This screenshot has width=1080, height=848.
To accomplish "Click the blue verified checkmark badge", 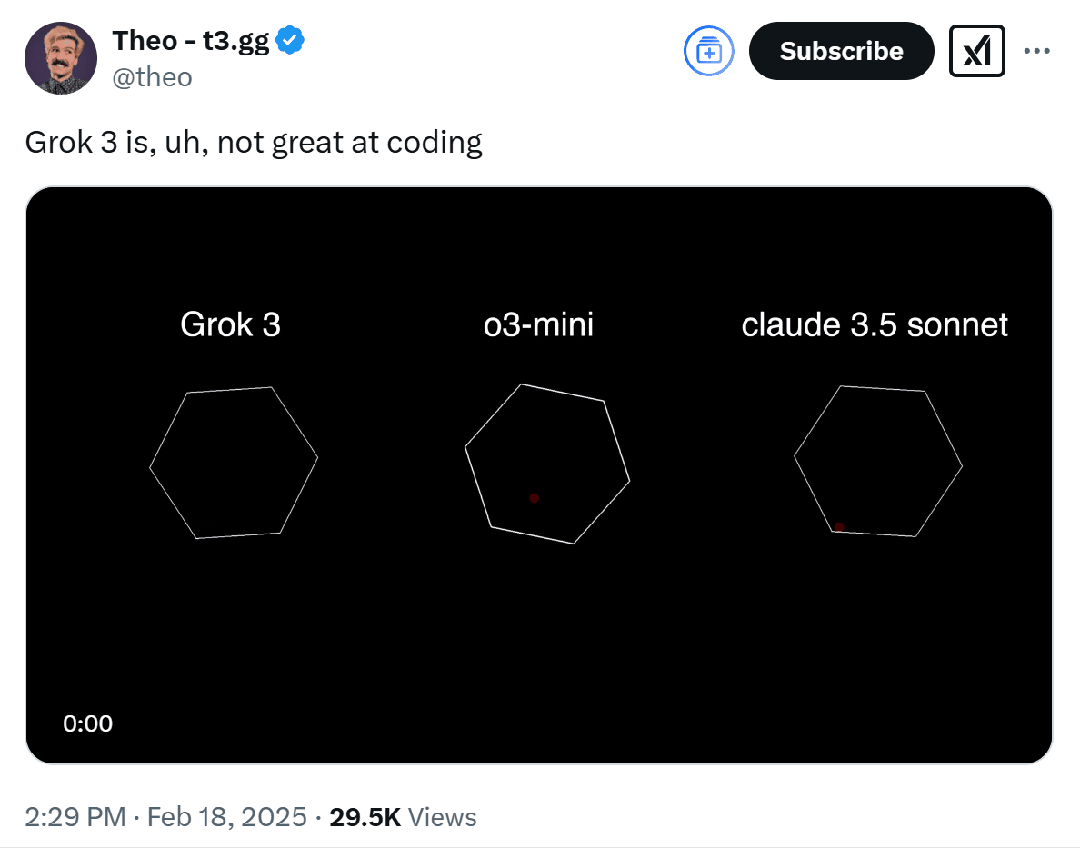I will pyautogui.click(x=290, y=40).
